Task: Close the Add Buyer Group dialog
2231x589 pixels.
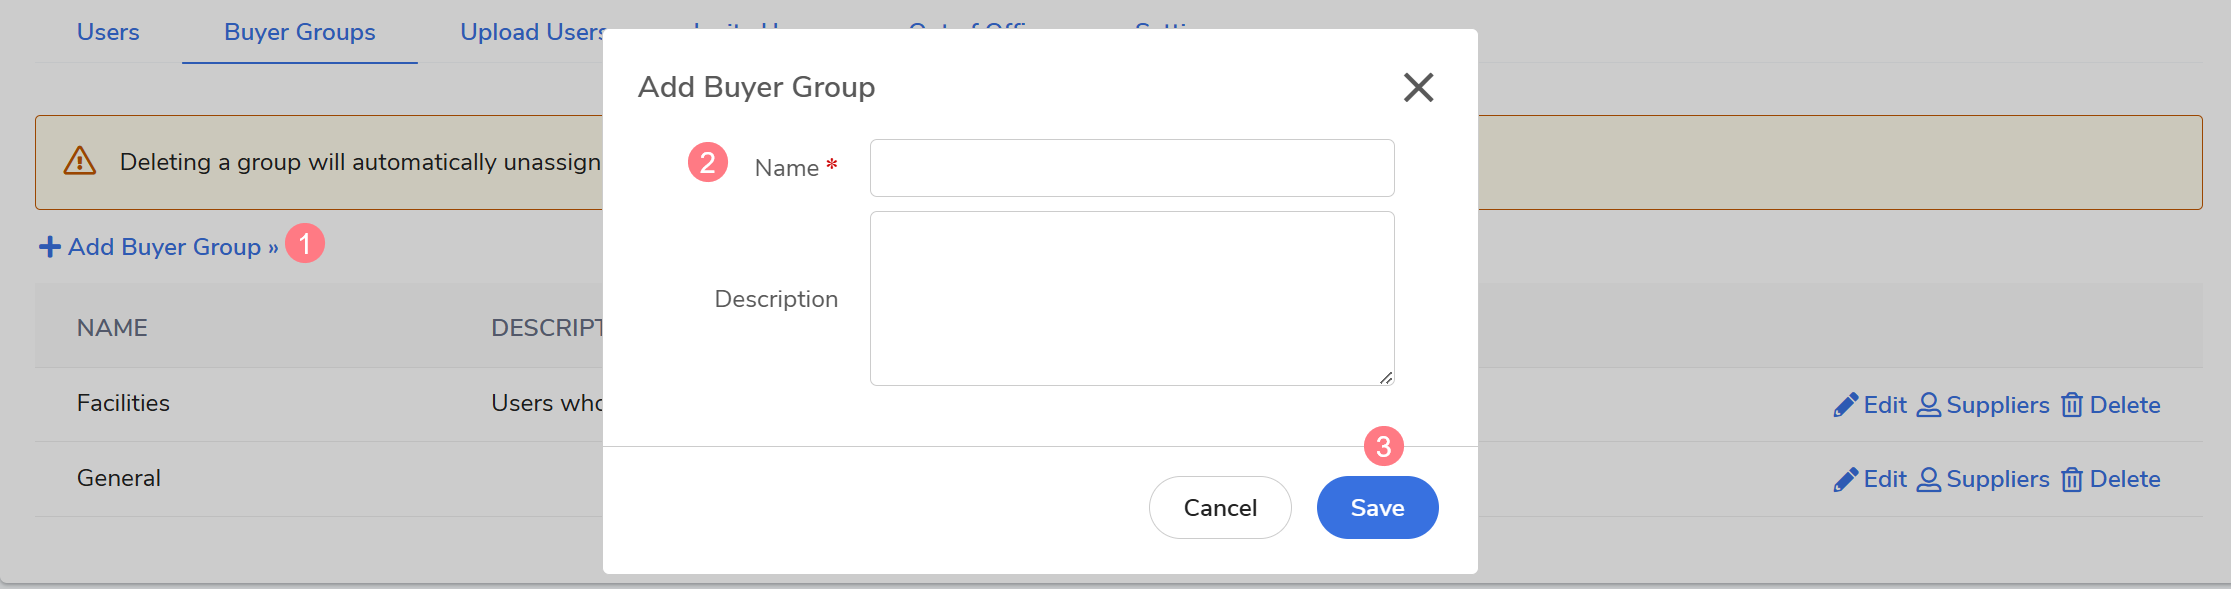Action: coord(1418,87)
